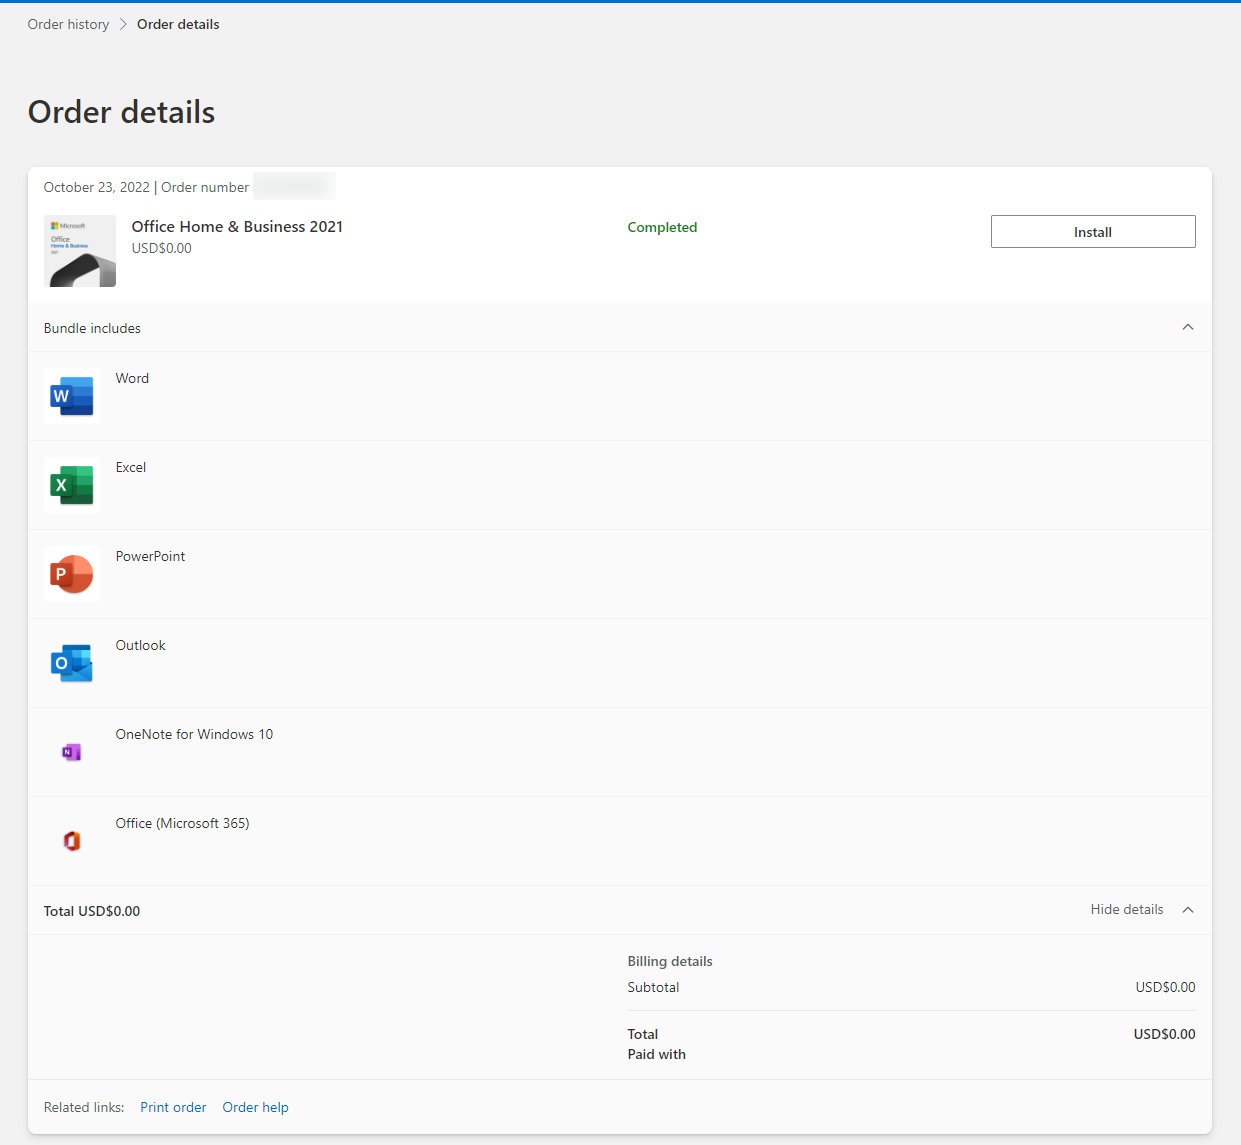The width and height of the screenshot is (1241, 1145).
Task: Click the Office Home & Business 2021 title
Action: click(x=237, y=227)
